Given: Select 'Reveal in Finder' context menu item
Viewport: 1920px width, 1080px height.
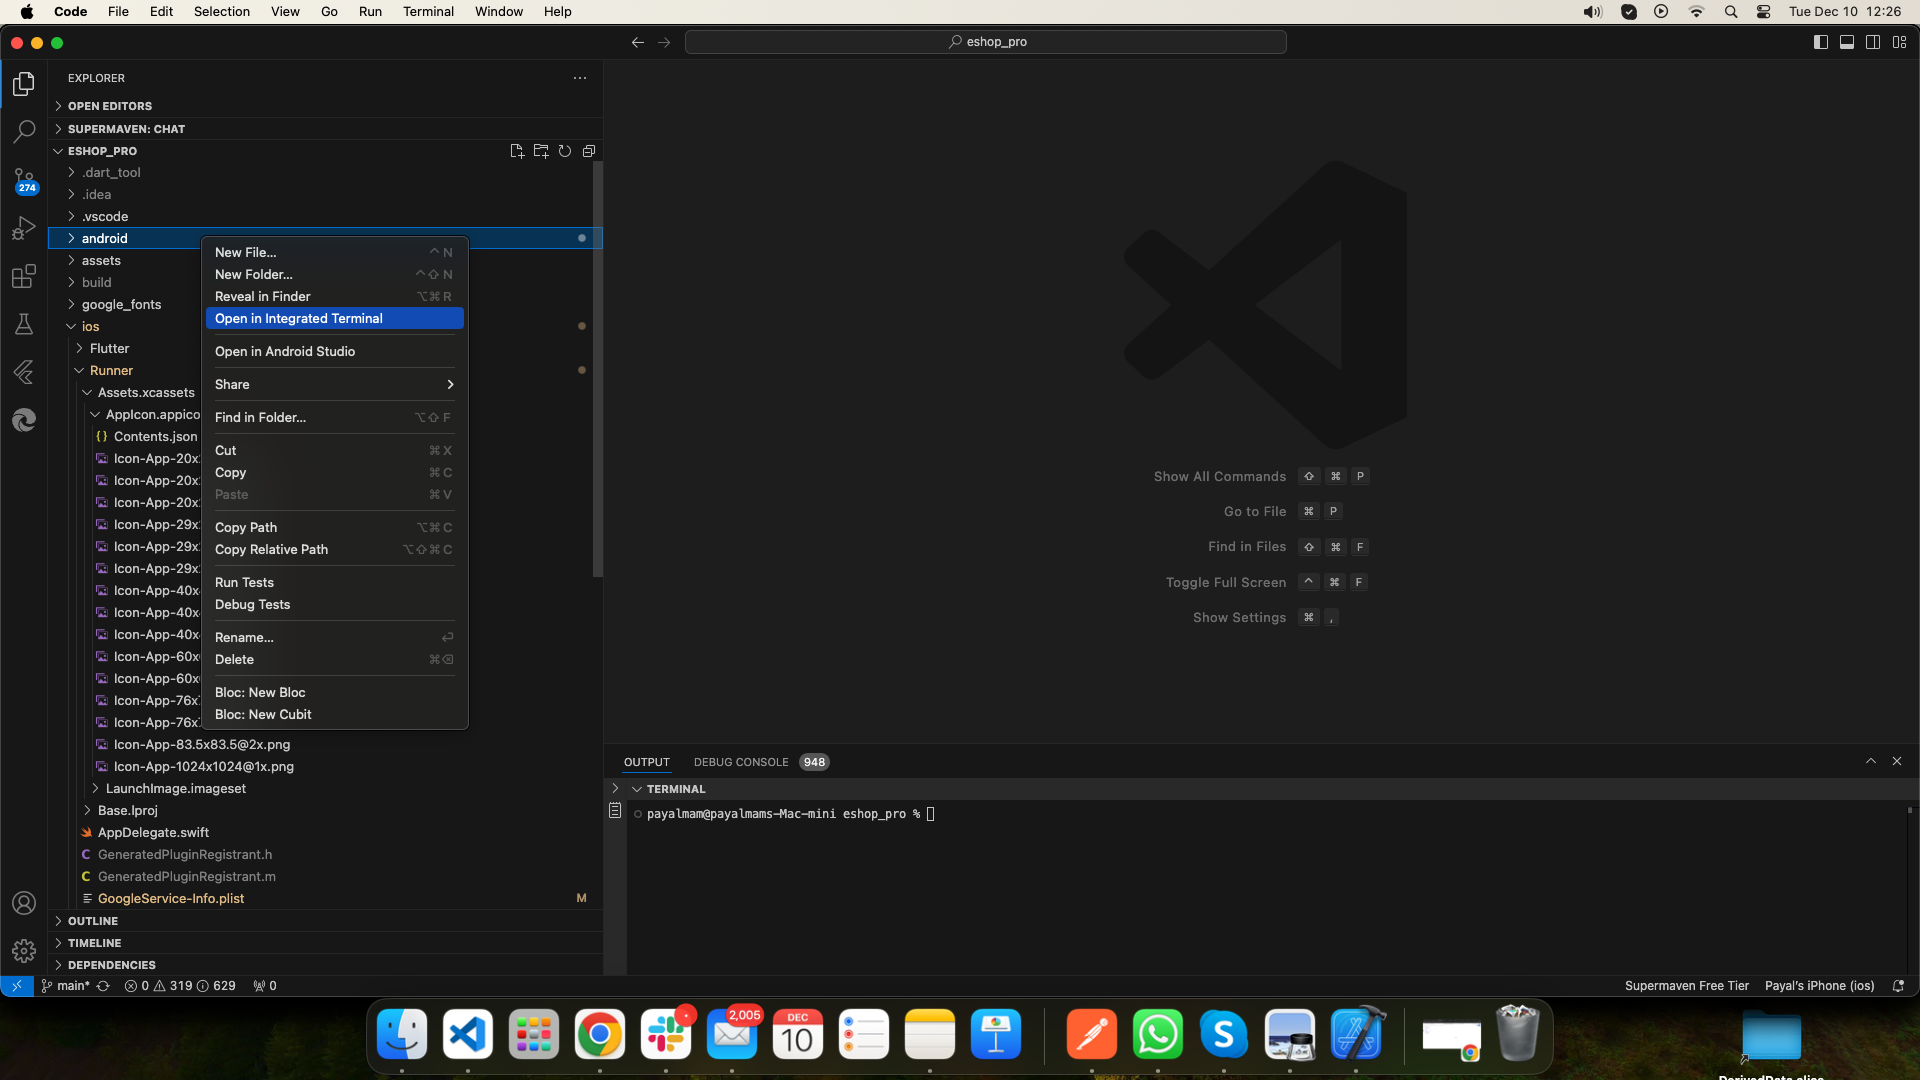Looking at the screenshot, I should [x=264, y=295].
